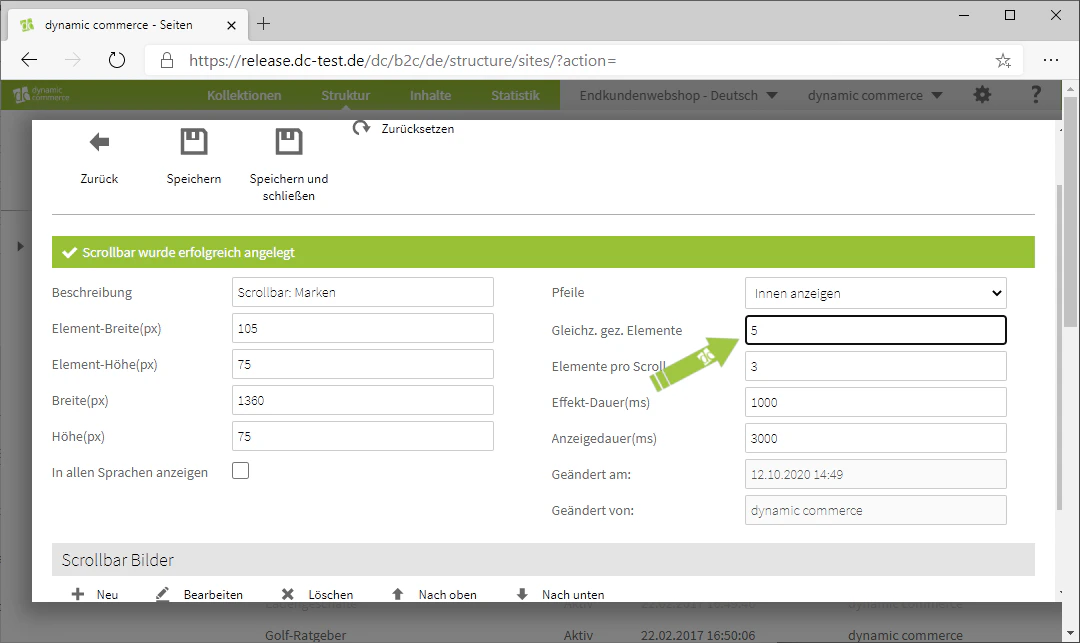1080x643 pixels.
Task: Click Gleichz. gez. Elemente field
Action: 875,330
